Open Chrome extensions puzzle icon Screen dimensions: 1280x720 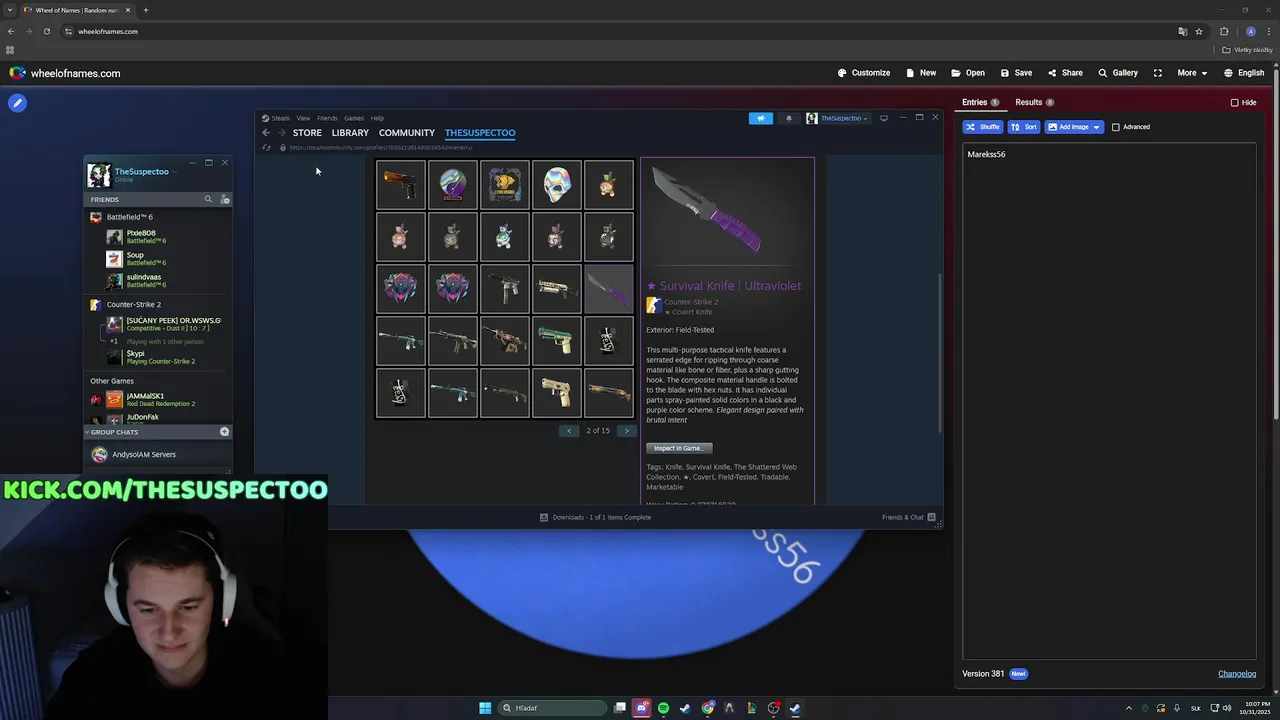point(1224,31)
